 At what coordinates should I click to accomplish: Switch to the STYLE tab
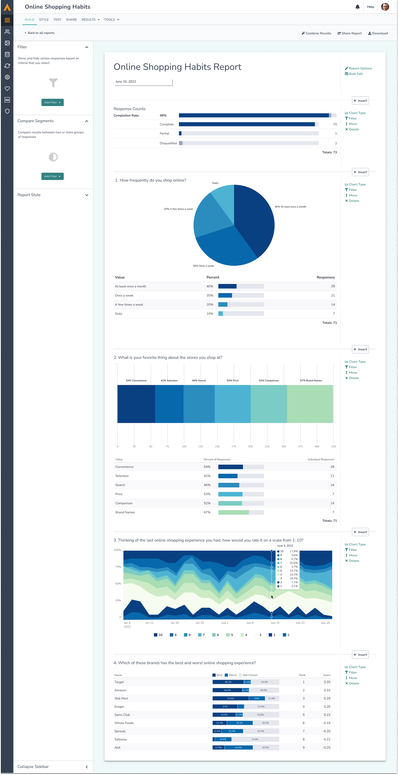tap(44, 19)
